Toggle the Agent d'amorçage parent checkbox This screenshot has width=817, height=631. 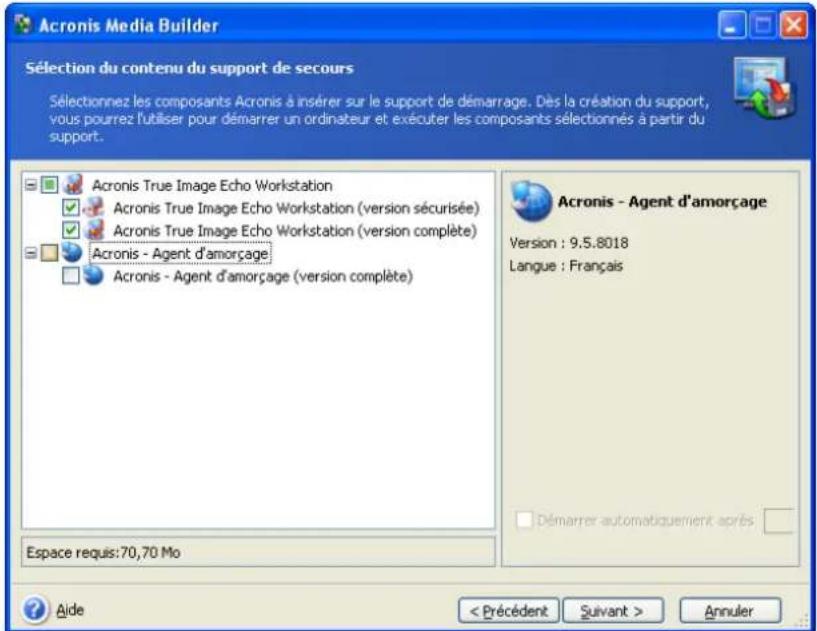tap(49, 253)
